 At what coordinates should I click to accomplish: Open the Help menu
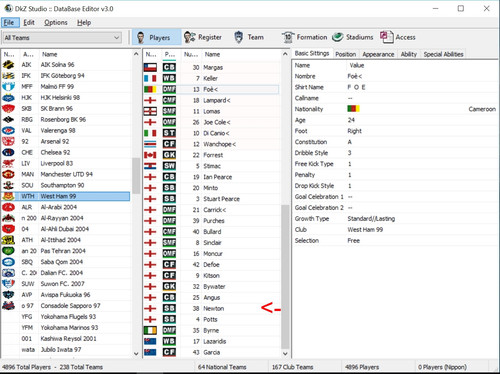click(x=84, y=23)
